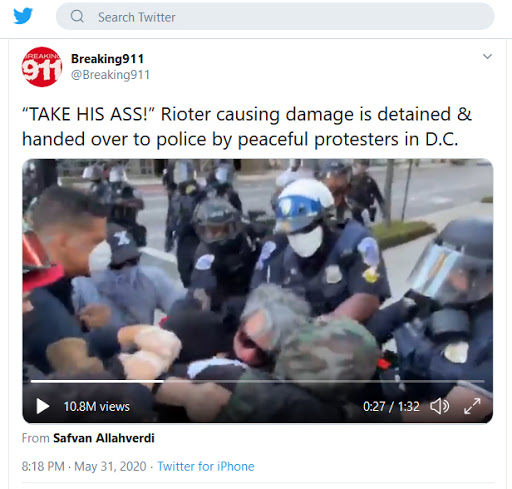
Task: Open Safvan Allahverdi source link
Action: [104, 438]
